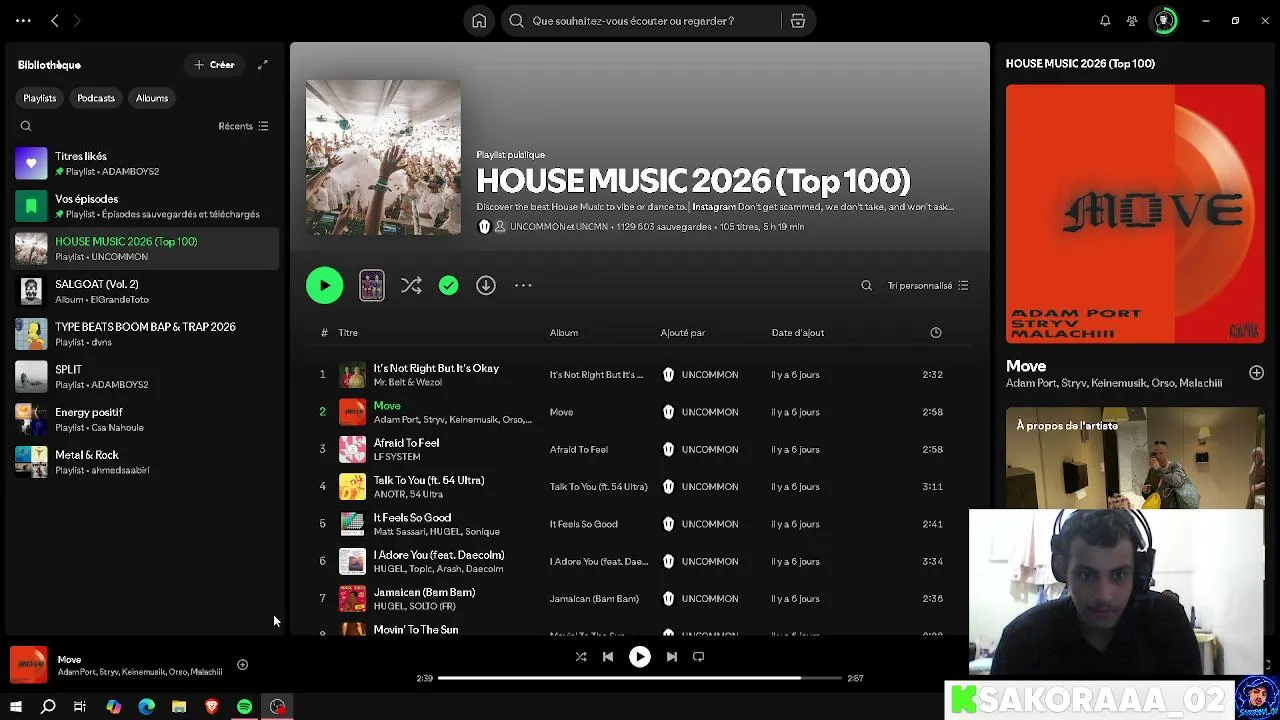Open the À propos de l'artiste card

(x=1135, y=458)
